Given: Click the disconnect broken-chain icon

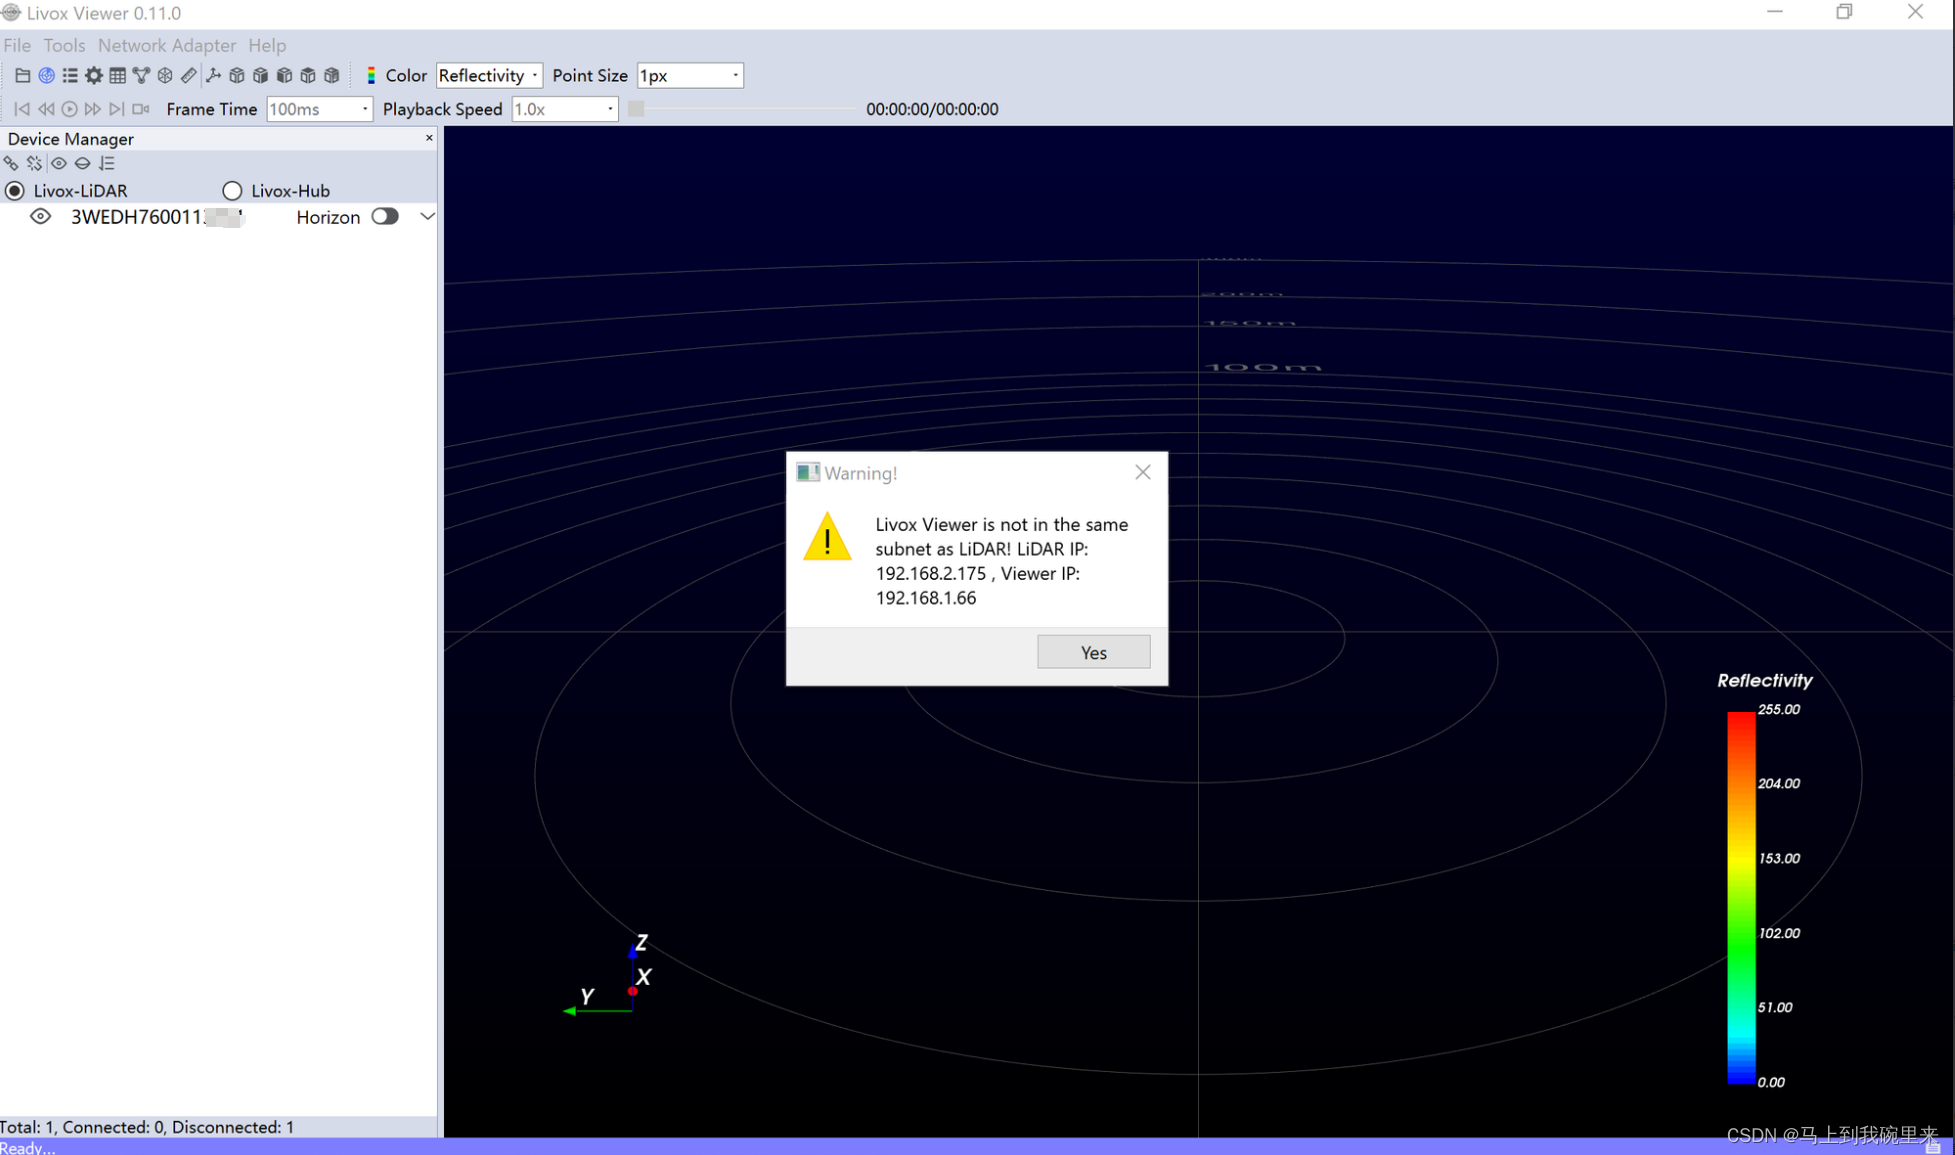Looking at the screenshot, I should point(35,163).
